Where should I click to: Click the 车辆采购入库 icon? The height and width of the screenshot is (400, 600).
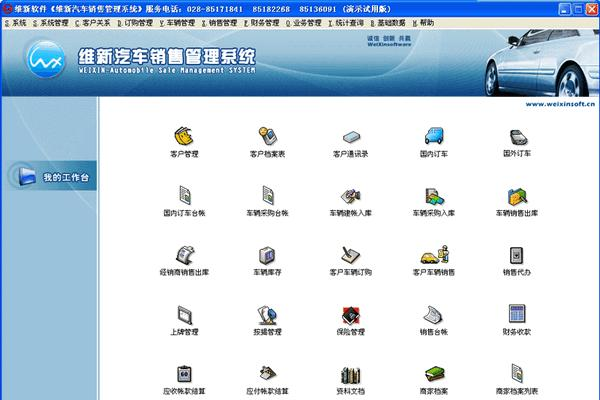[434, 196]
